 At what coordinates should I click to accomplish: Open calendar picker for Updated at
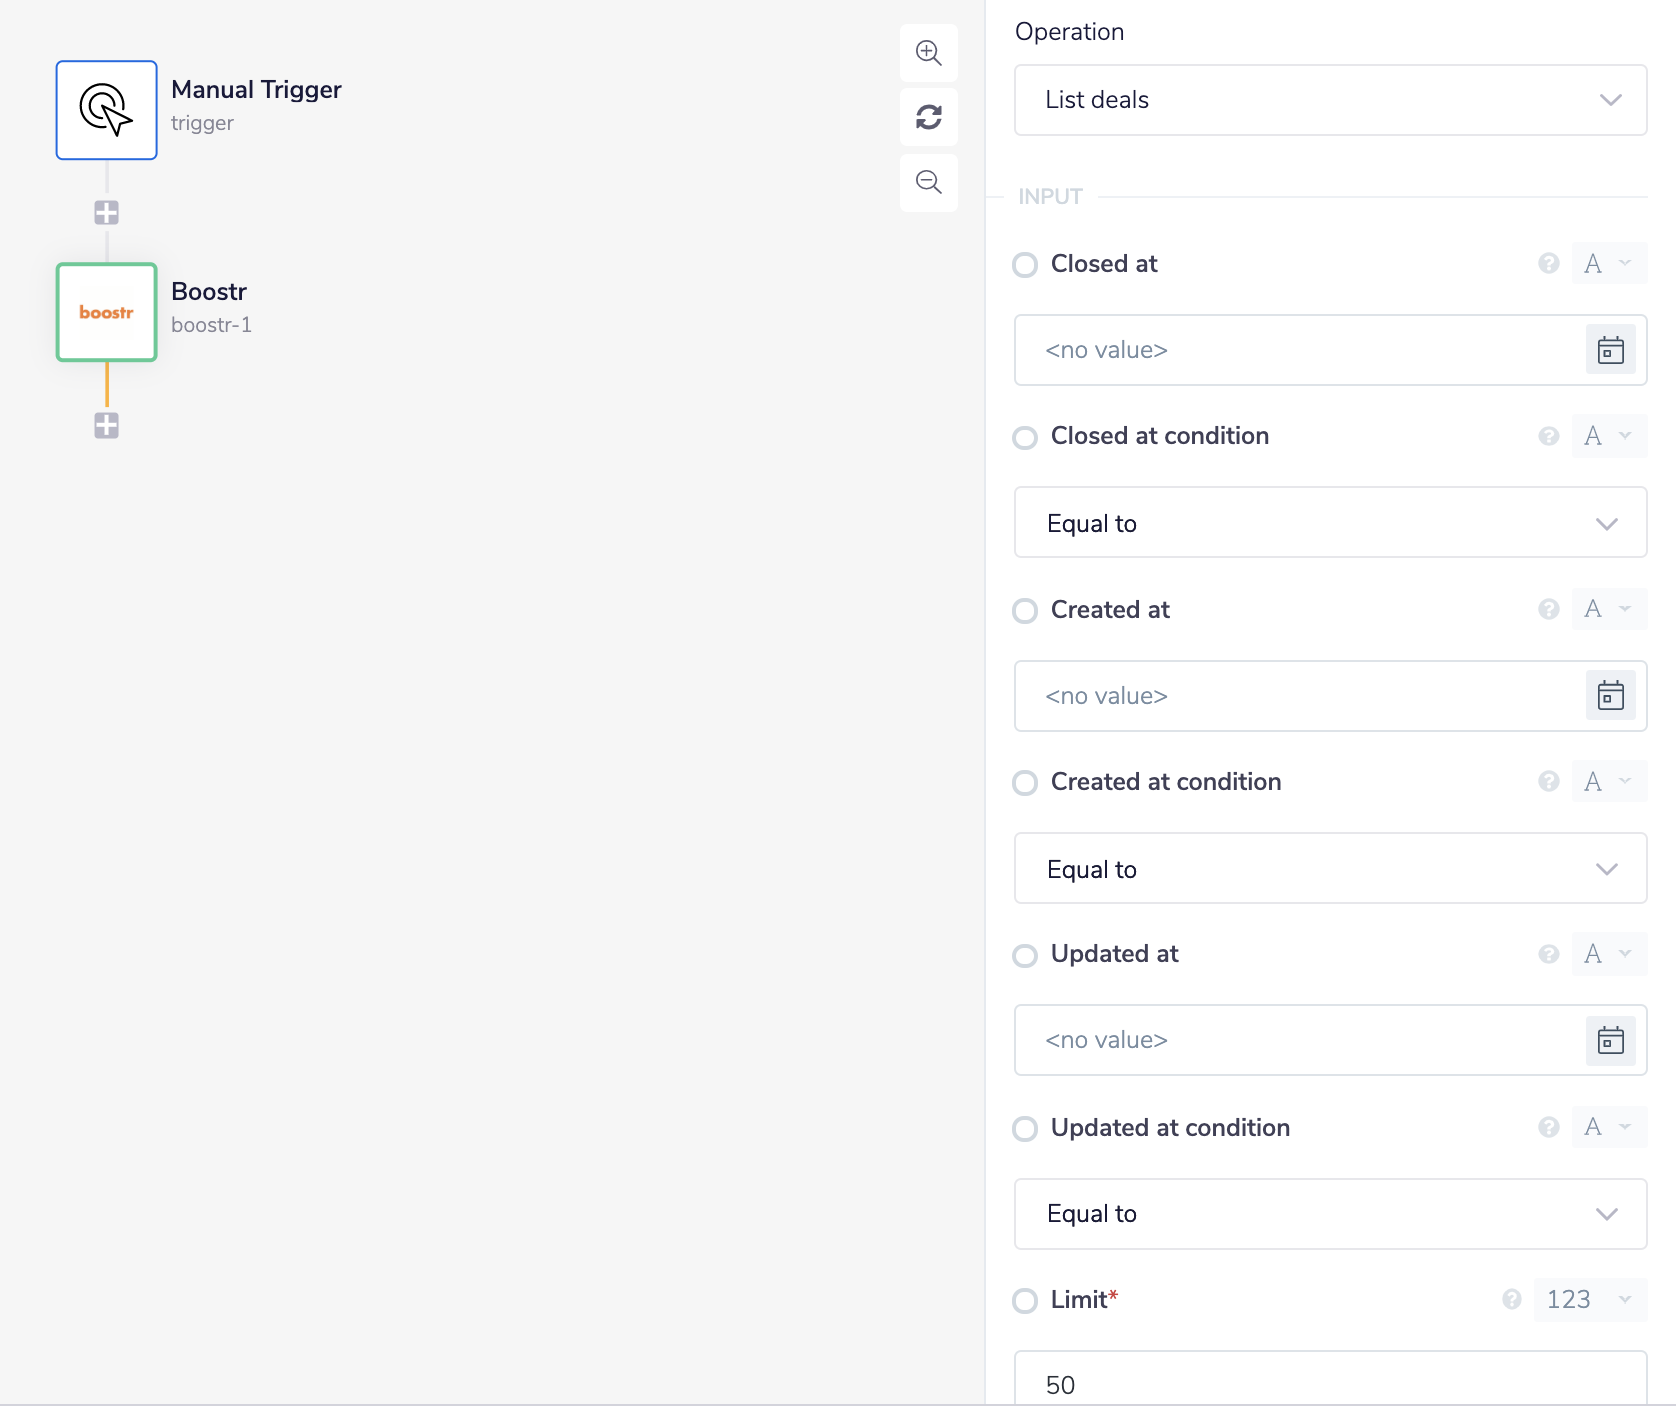(1610, 1040)
